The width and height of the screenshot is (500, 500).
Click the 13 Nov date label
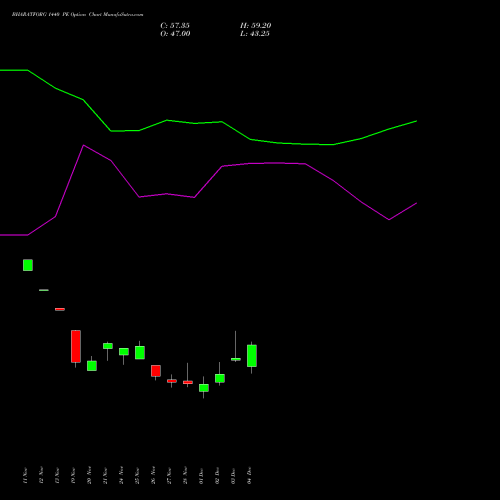point(57,475)
